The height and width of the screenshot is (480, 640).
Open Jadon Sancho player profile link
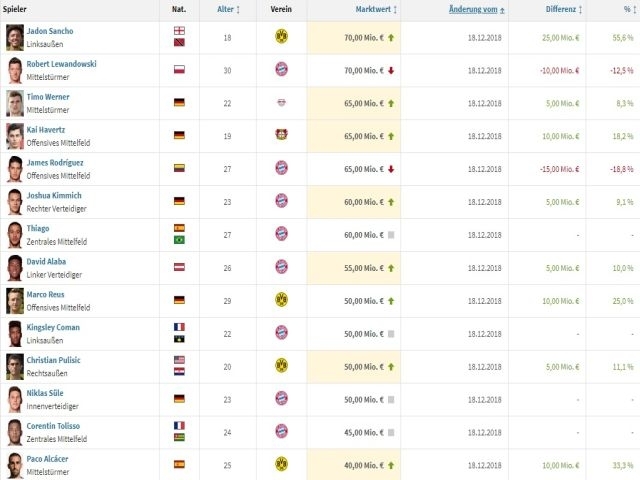50,31
